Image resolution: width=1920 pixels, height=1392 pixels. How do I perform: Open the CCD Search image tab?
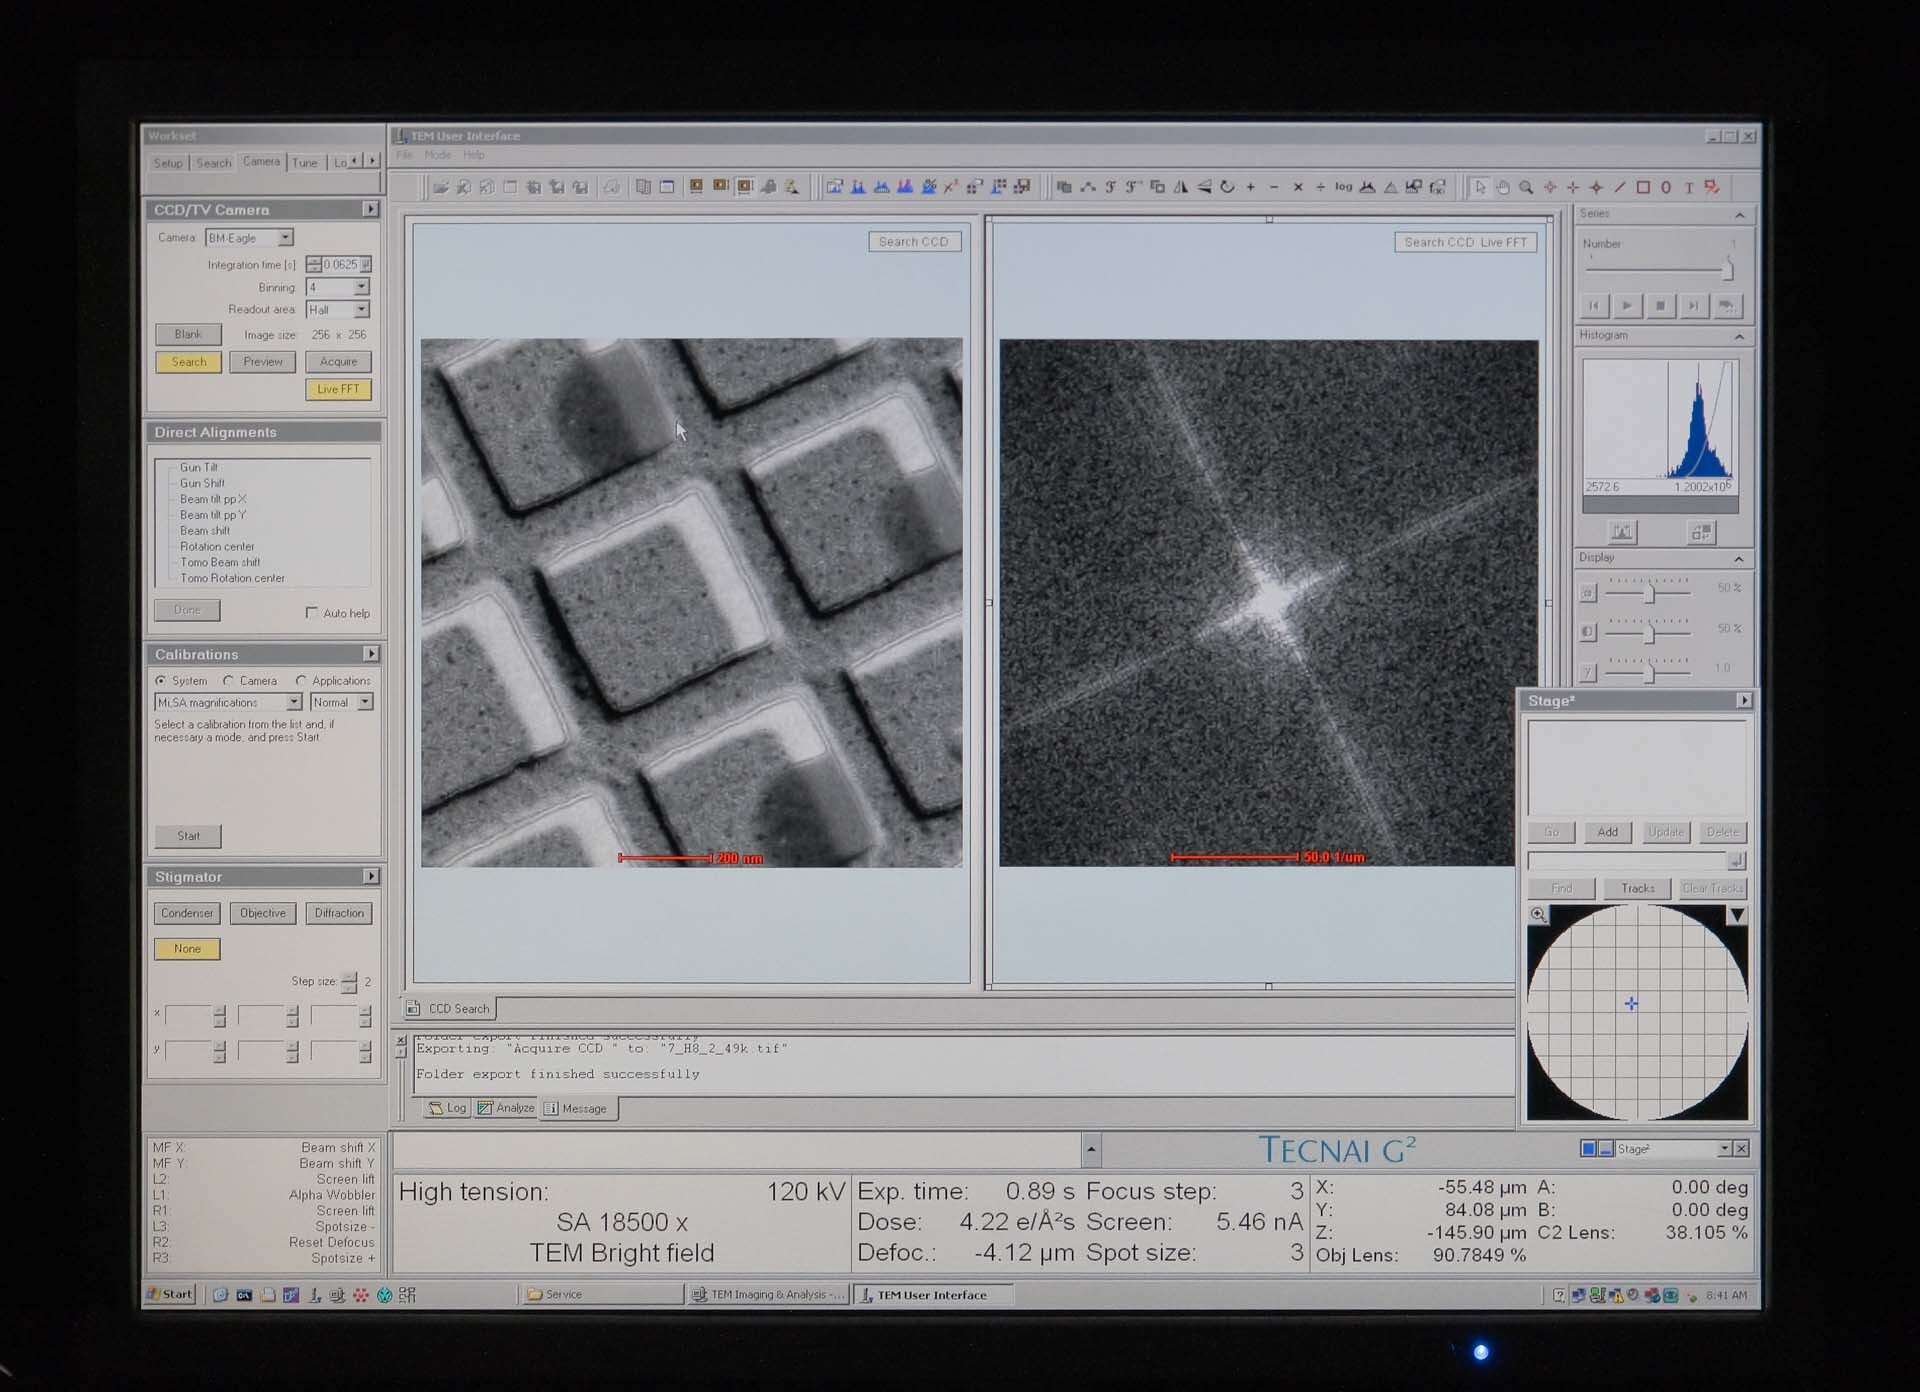coord(449,1008)
